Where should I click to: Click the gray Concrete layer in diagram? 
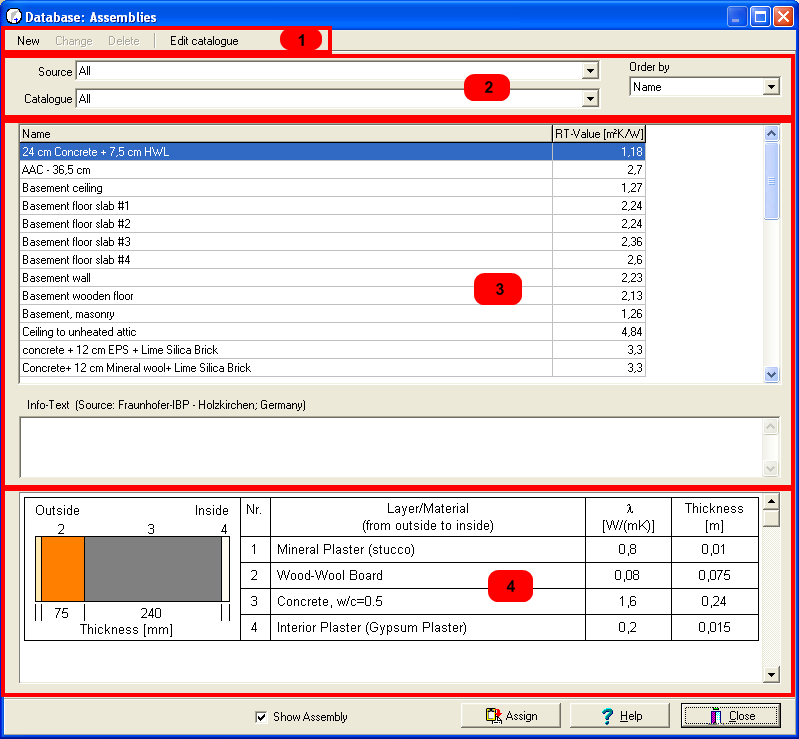(x=153, y=569)
